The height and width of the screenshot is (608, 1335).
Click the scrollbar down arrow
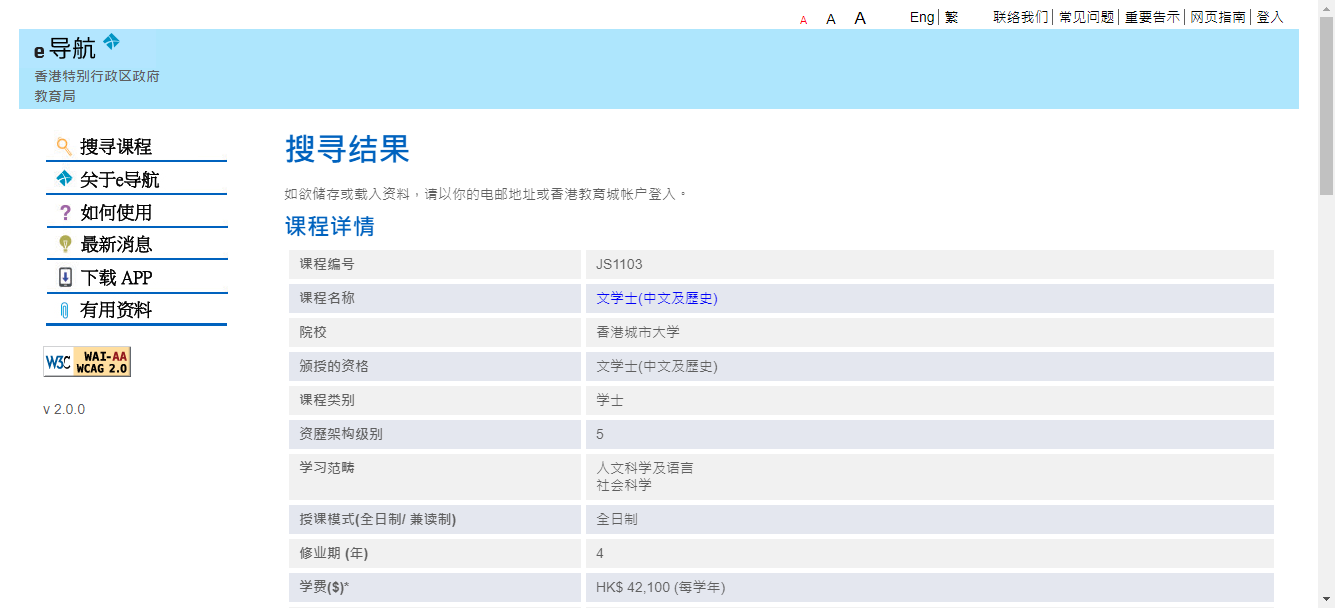click(1326, 600)
